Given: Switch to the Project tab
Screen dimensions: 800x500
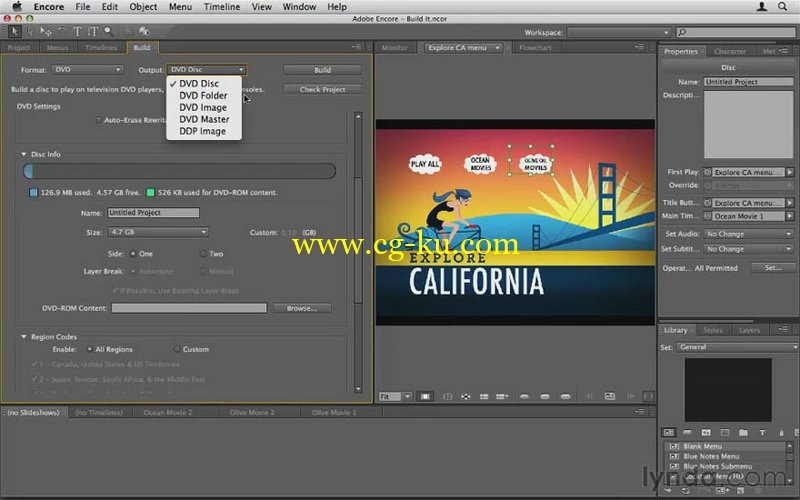Looking at the screenshot, I should 19,47.
